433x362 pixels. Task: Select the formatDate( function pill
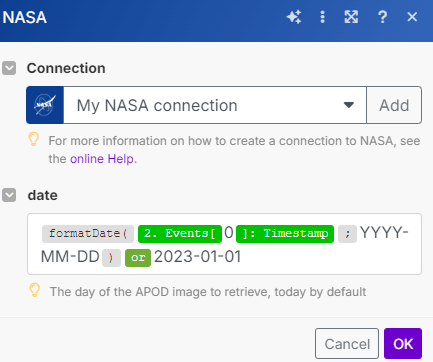(x=88, y=233)
